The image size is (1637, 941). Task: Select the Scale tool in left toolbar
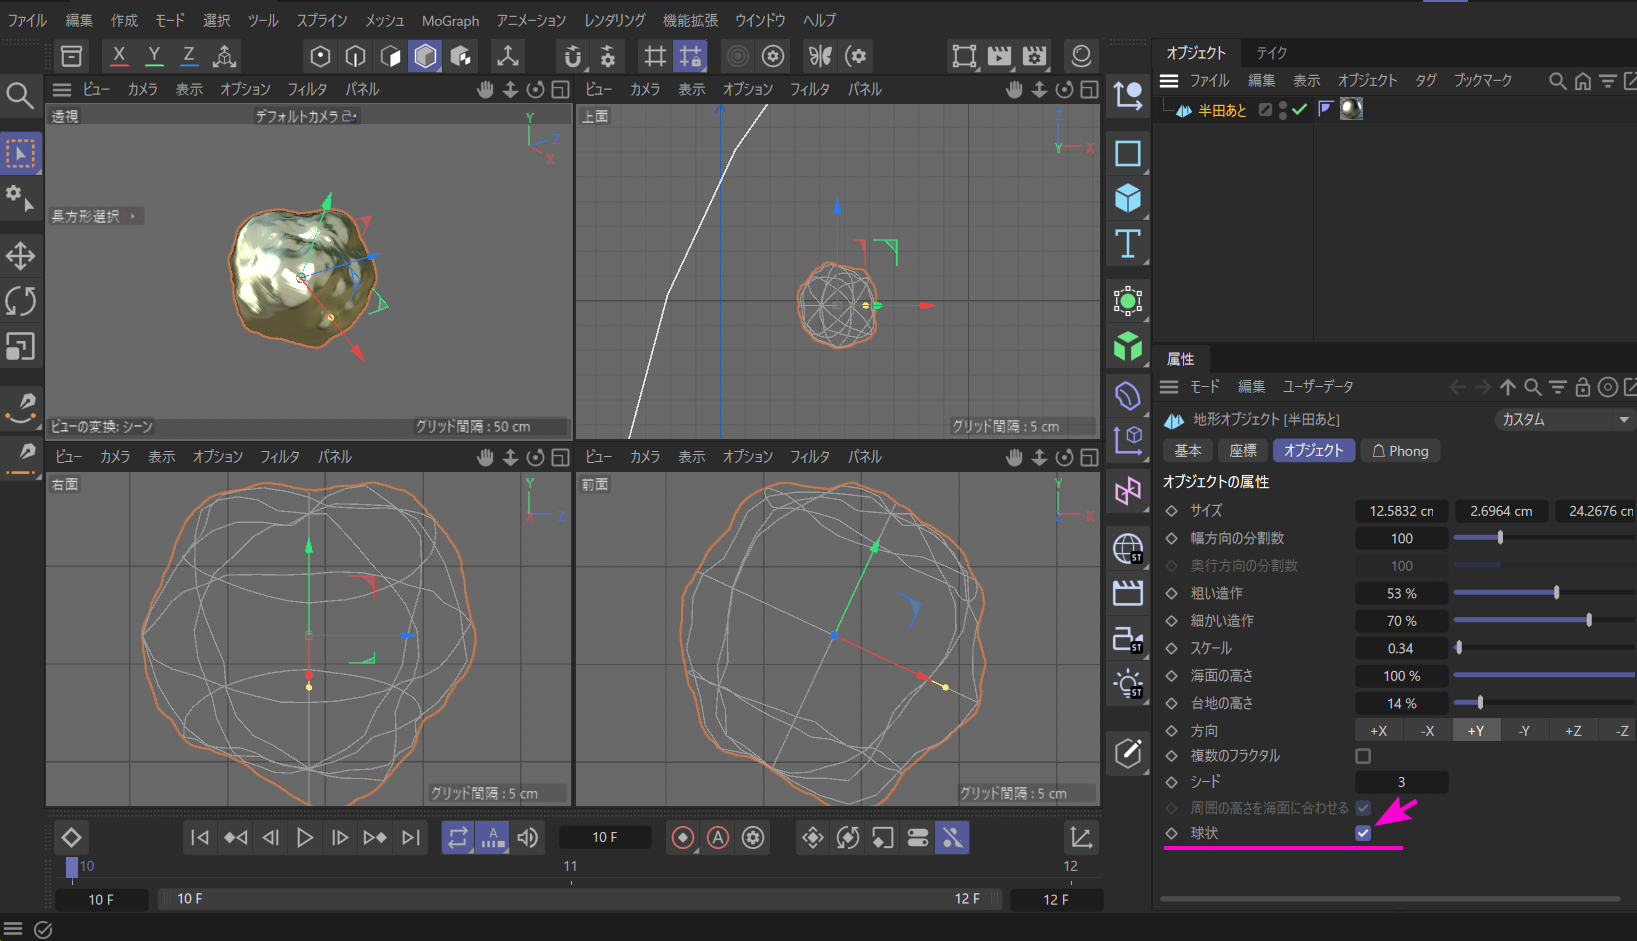coord(20,346)
